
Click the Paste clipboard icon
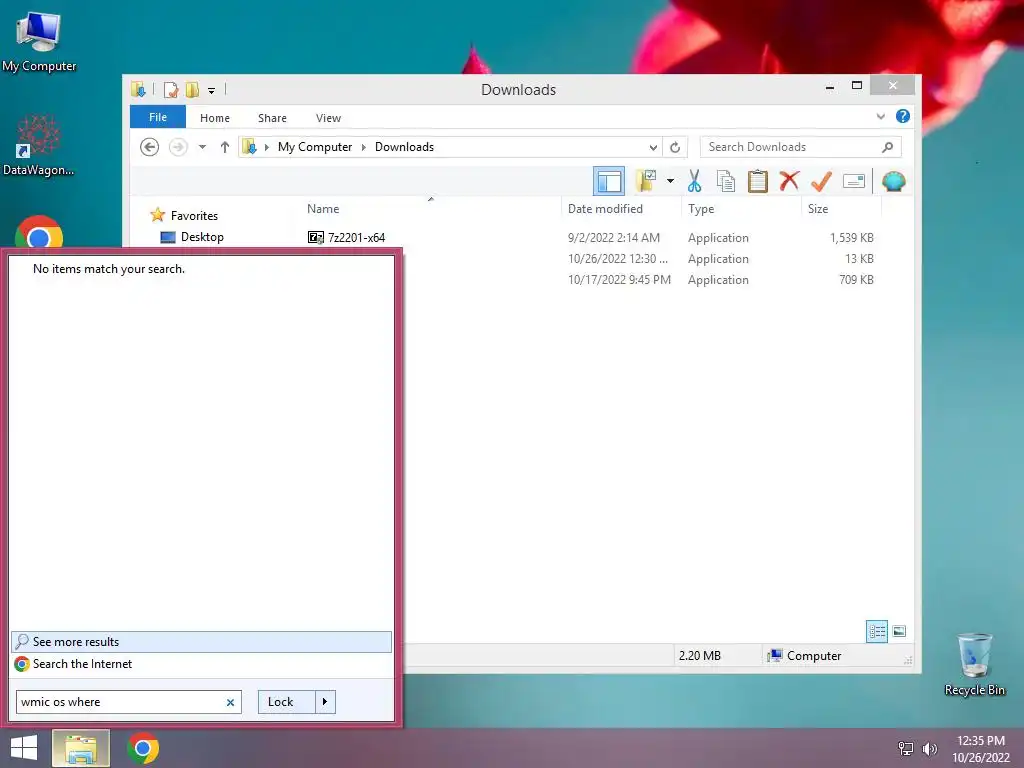coord(758,181)
